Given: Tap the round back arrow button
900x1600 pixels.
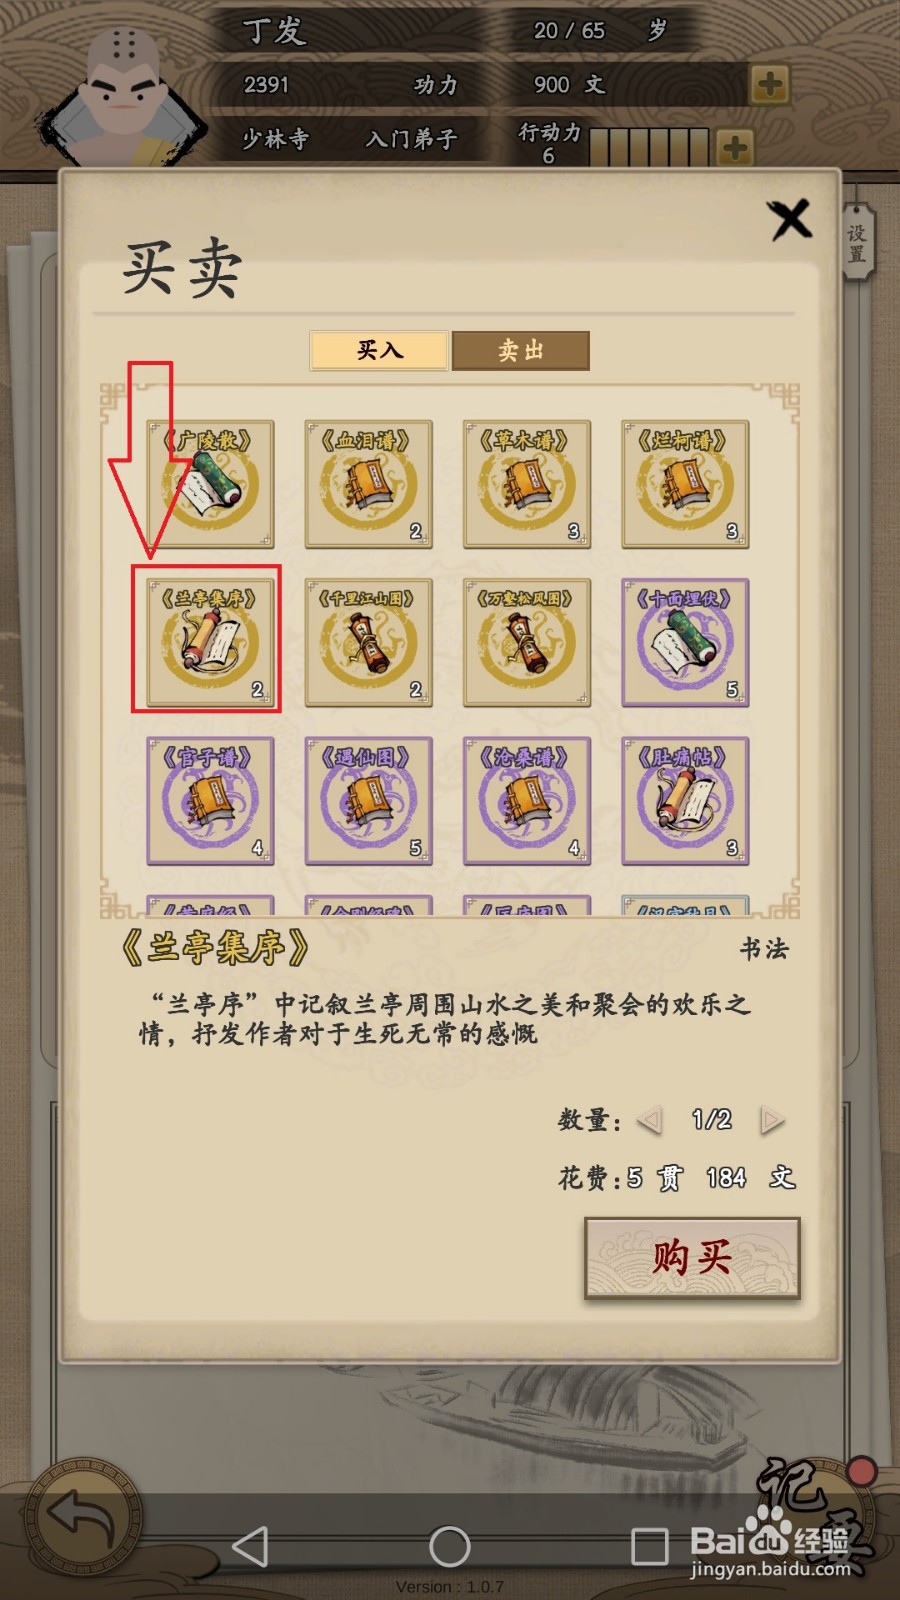Looking at the screenshot, I should (83, 1518).
